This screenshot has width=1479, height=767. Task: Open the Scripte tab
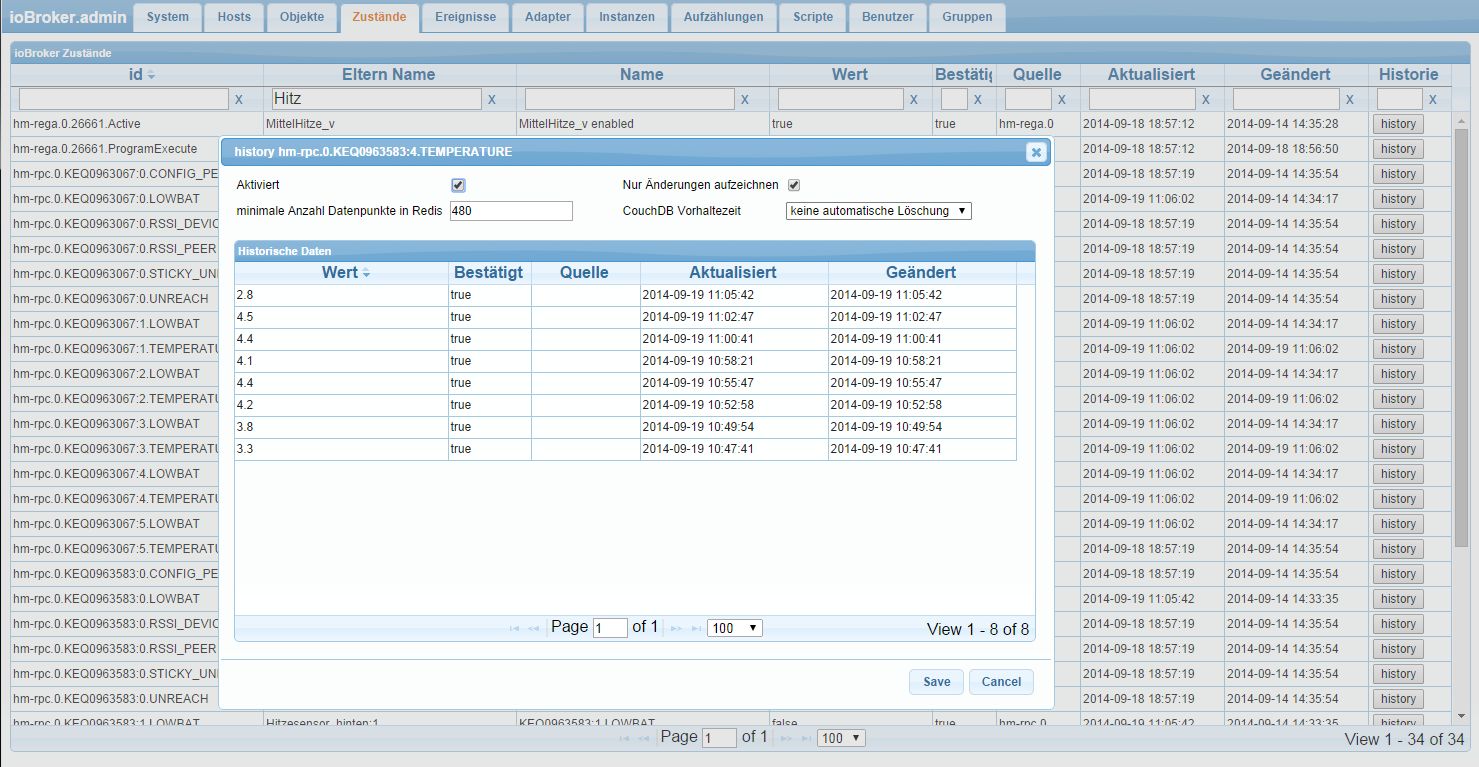coord(813,17)
